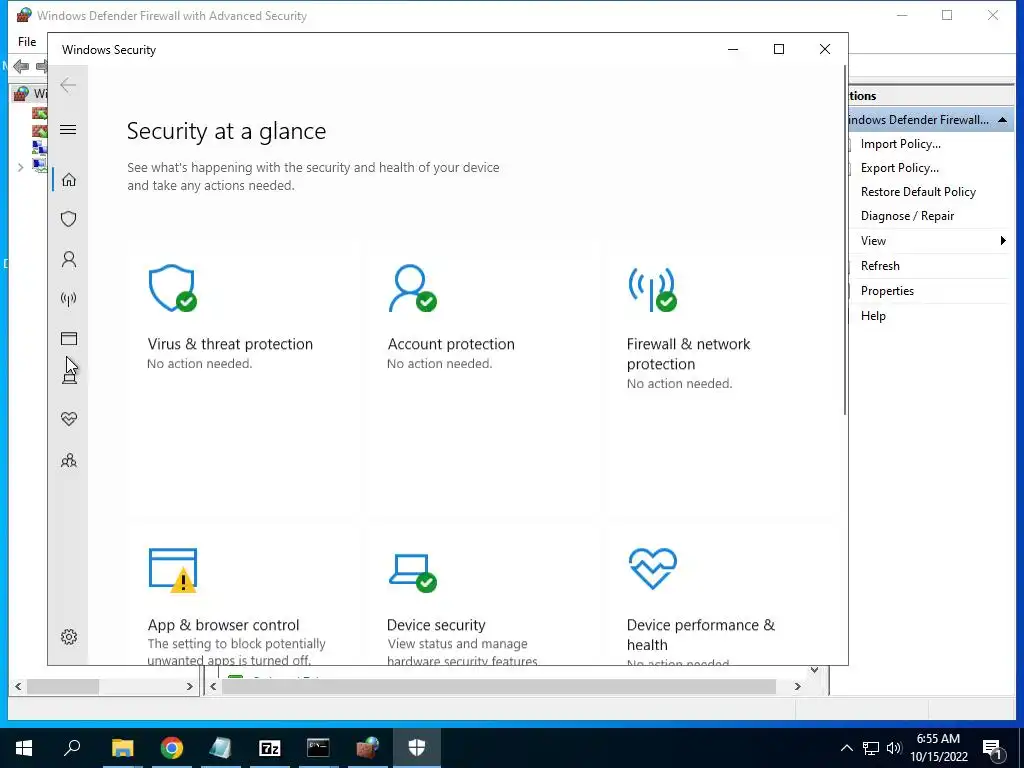Open Settings gear in Windows Security

tap(69, 637)
